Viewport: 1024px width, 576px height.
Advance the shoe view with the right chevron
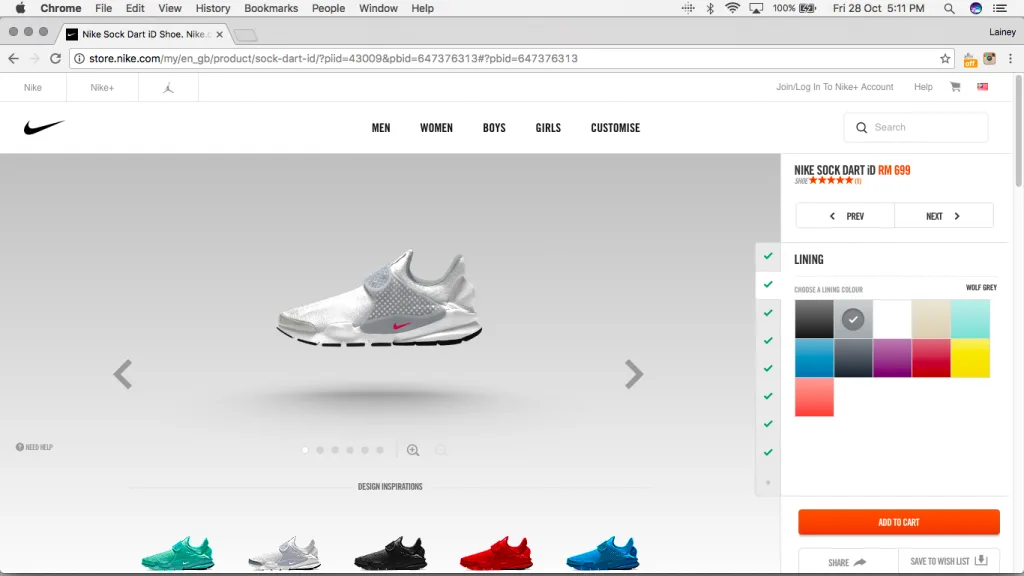tap(634, 373)
